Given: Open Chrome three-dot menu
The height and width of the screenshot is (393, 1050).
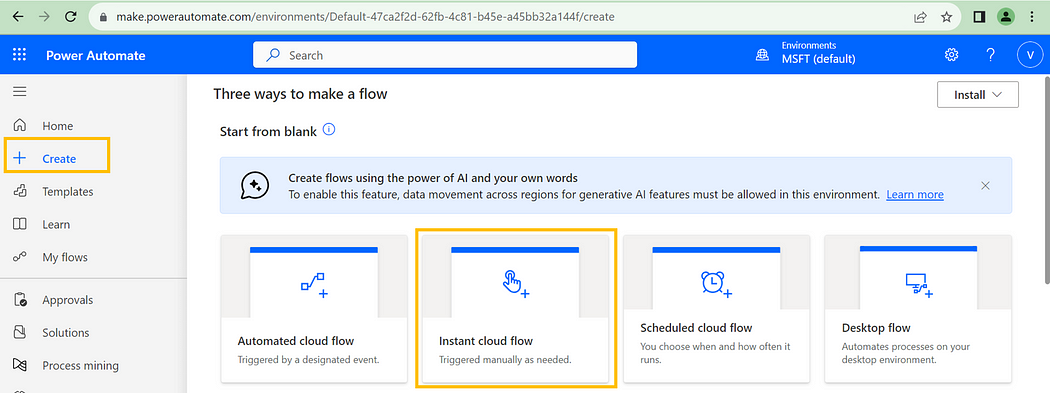Looking at the screenshot, I should 1031,17.
